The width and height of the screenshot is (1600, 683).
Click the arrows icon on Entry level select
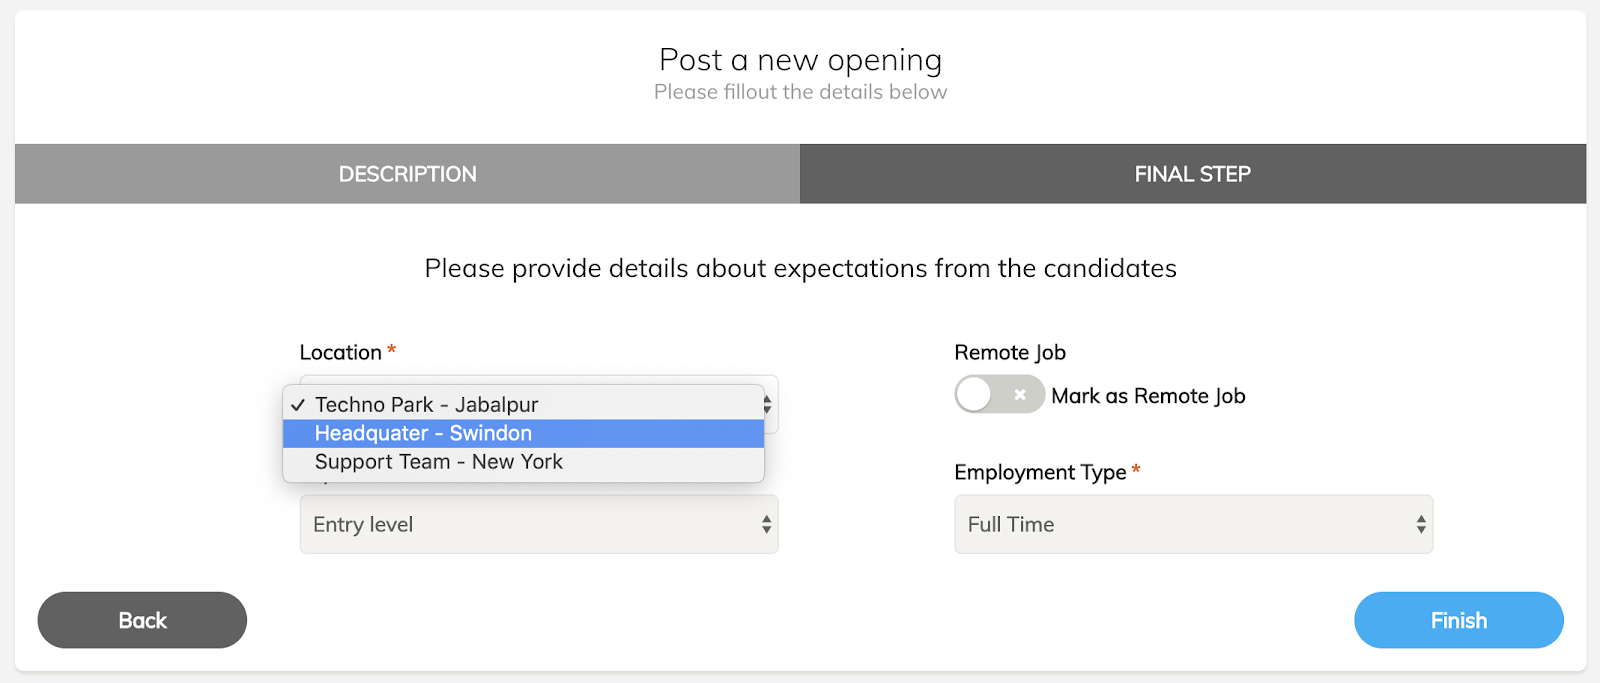click(766, 524)
